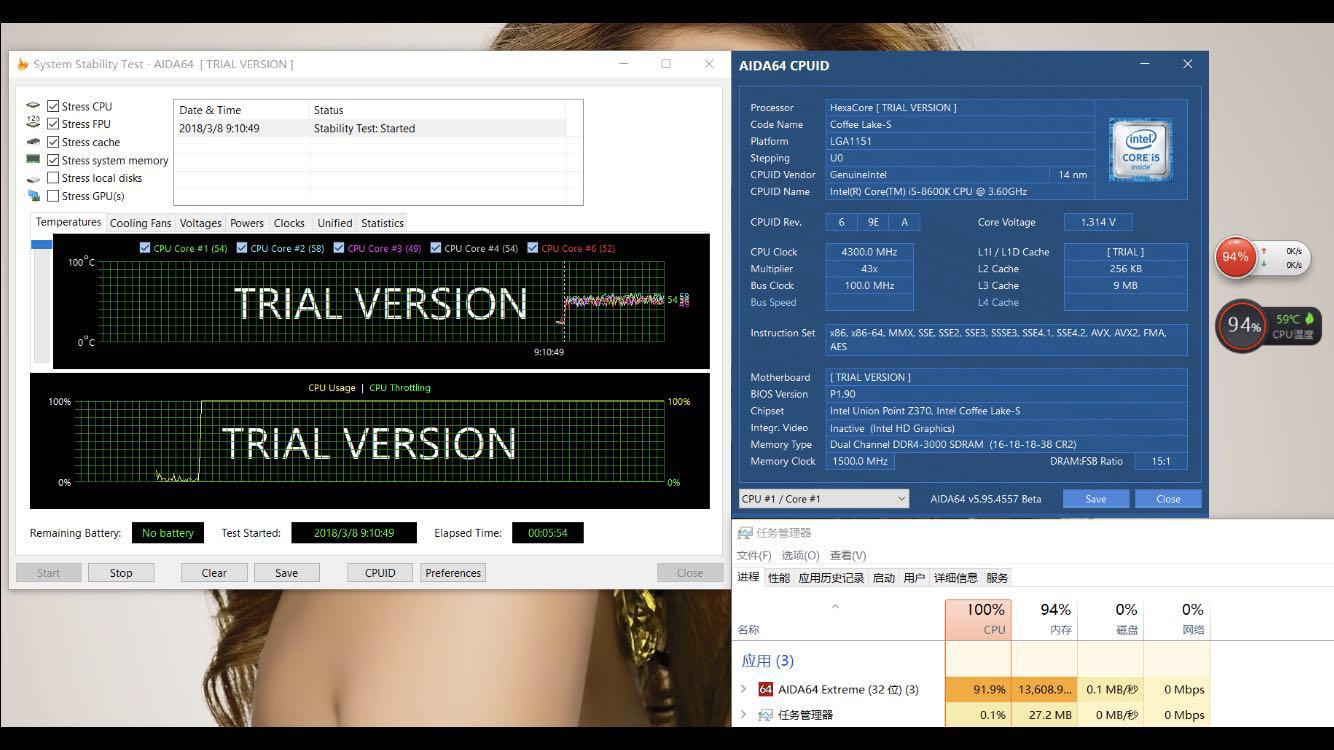Click Save in AIDA64 CPUID window
The width and height of the screenshot is (1334, 750).
(x=1095, y=498)
